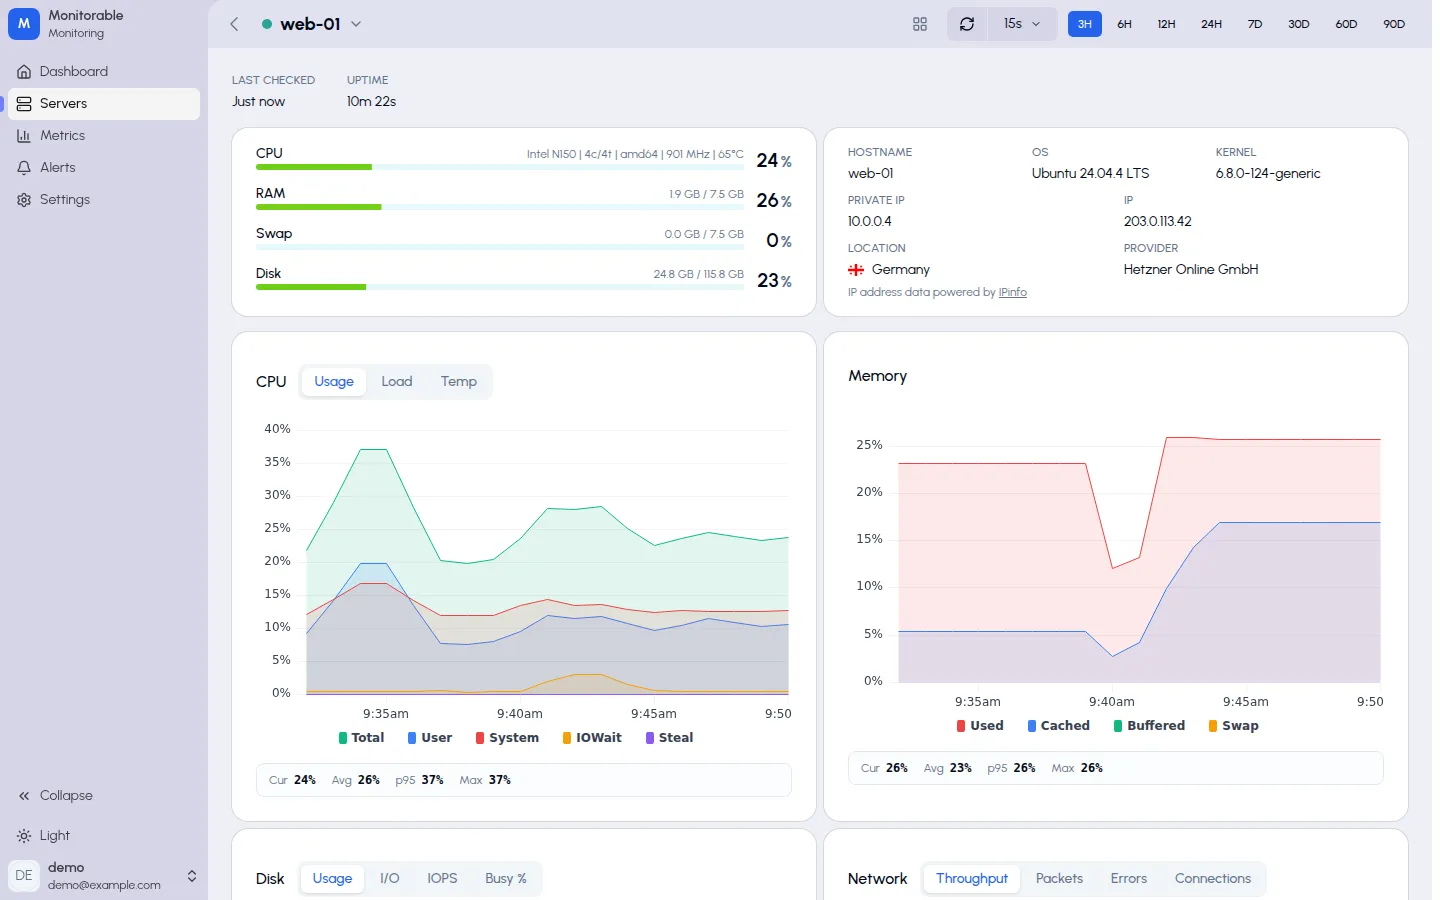Toggle the Used series in Memory legend
The height and width of the screenshot is (900, 1440).
pyautogui.click(x=980, y=725)
